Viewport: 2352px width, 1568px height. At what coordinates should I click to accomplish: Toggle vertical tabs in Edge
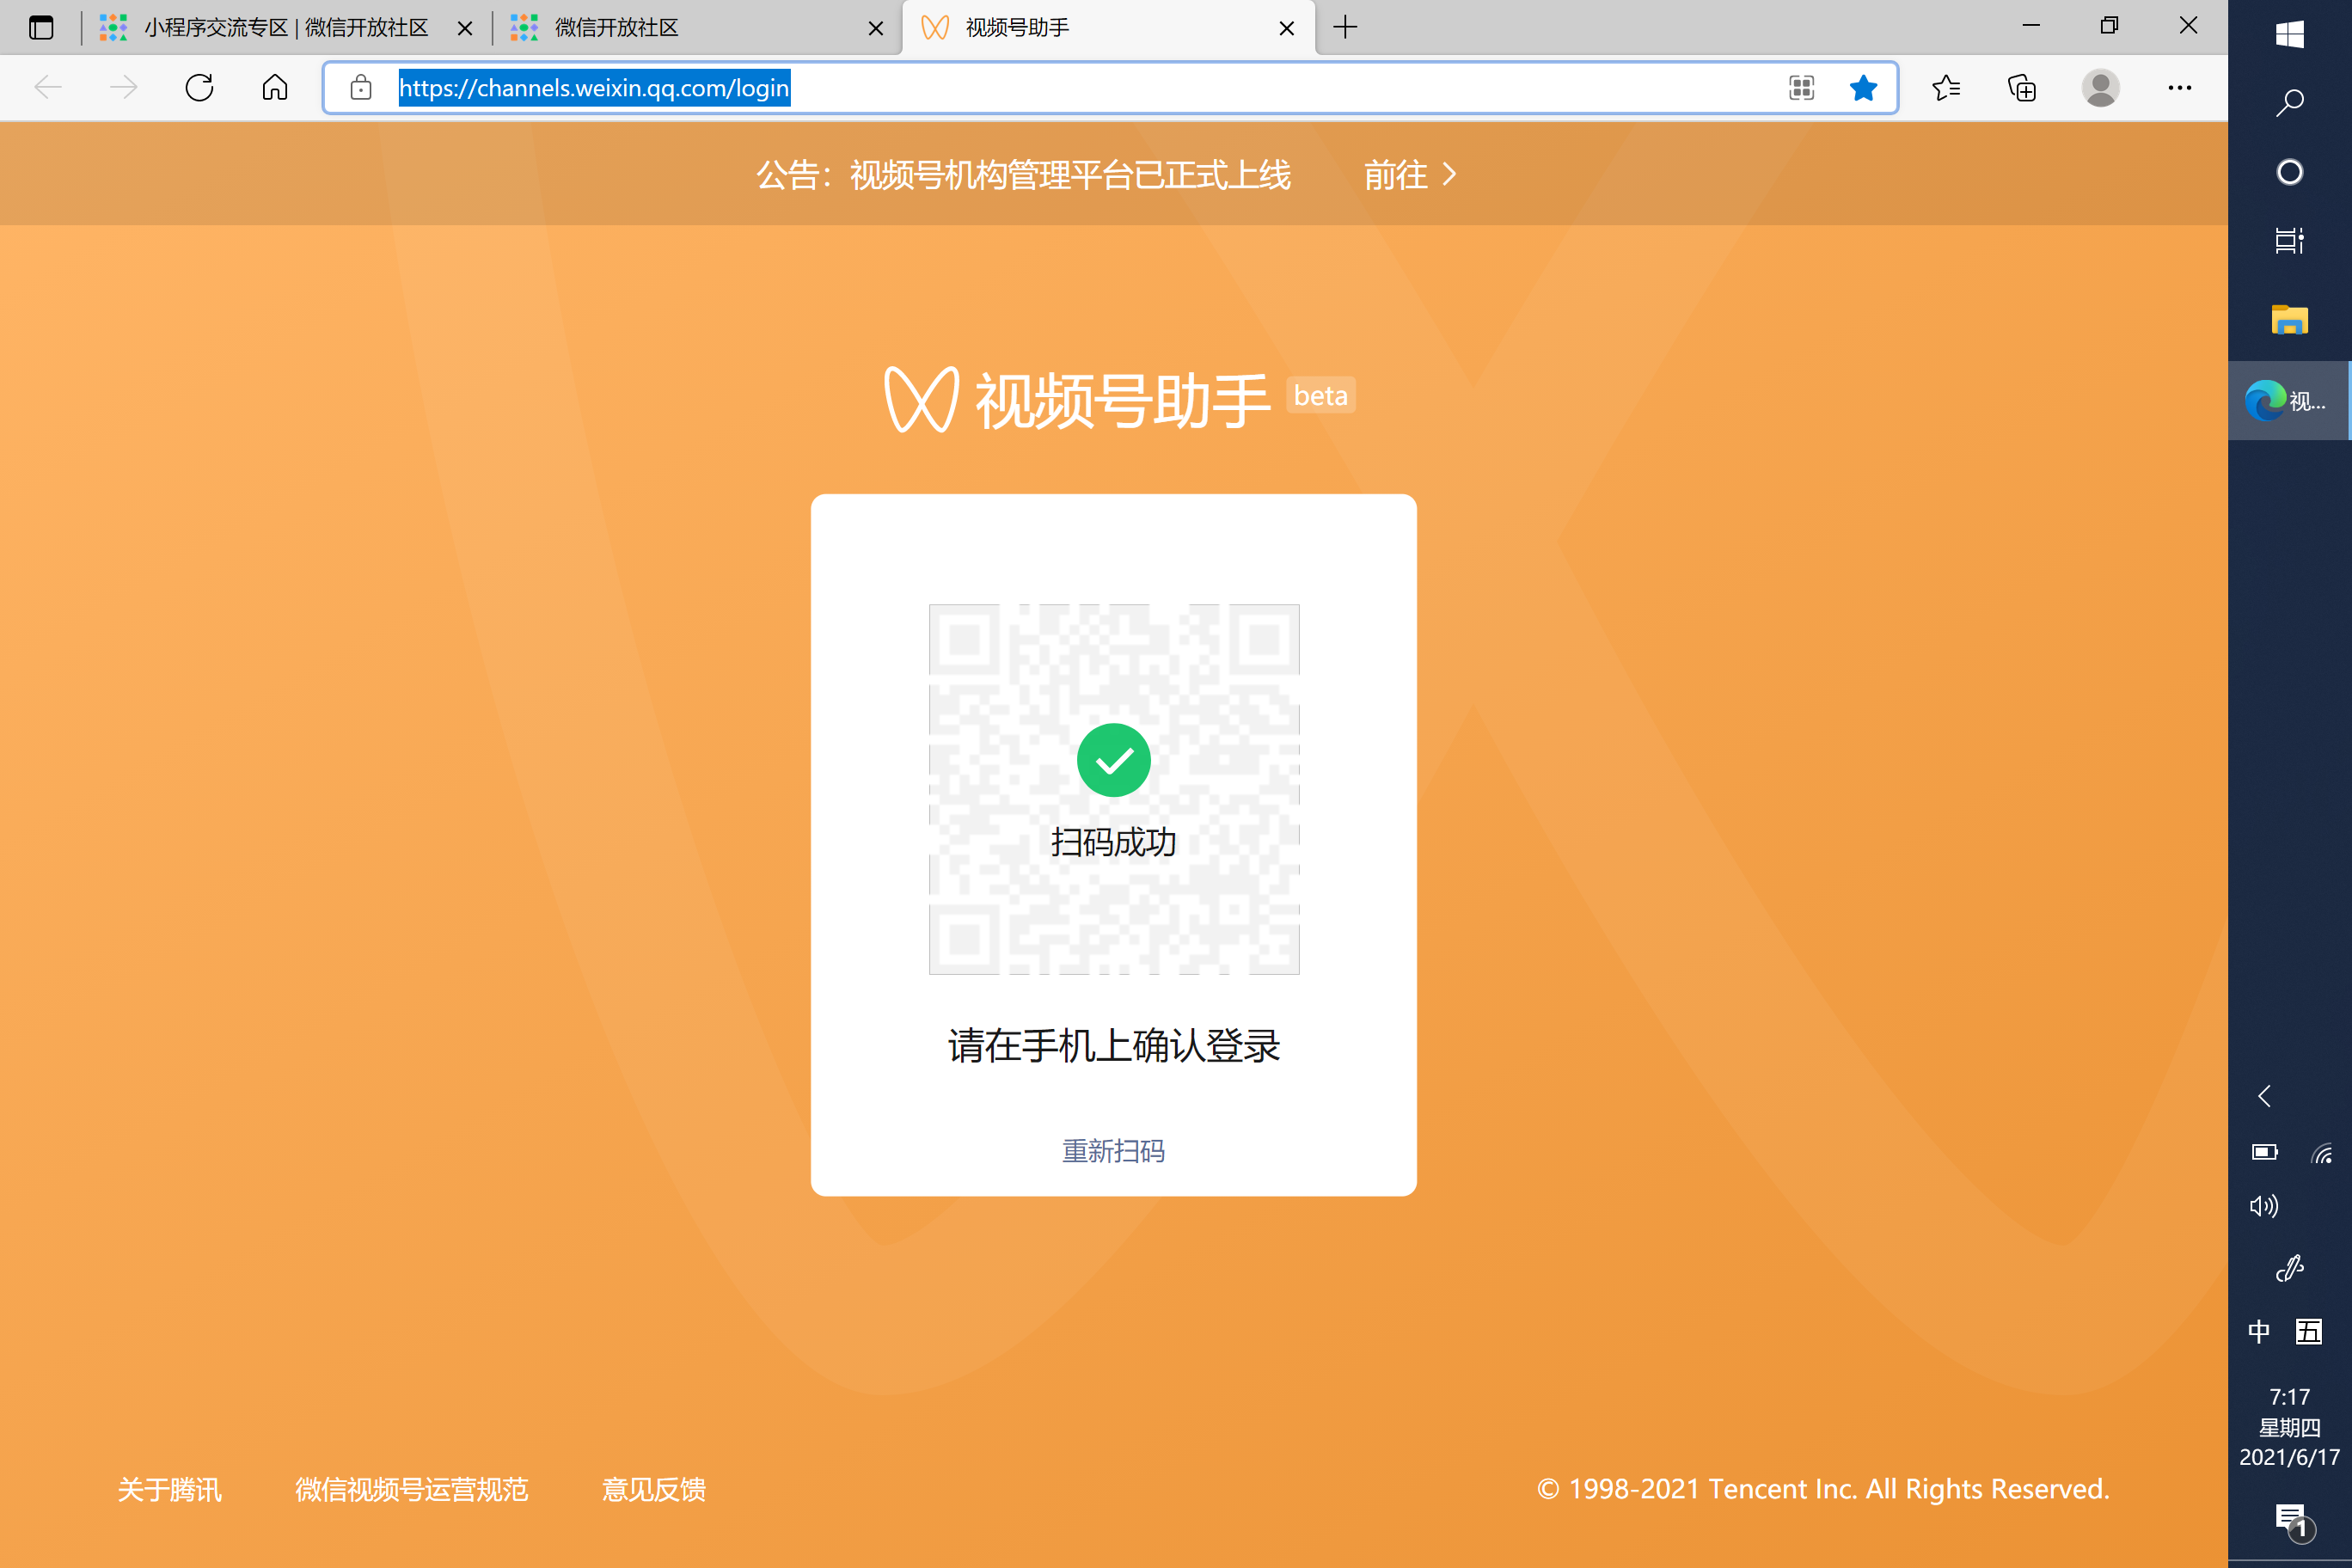[40, 27]
